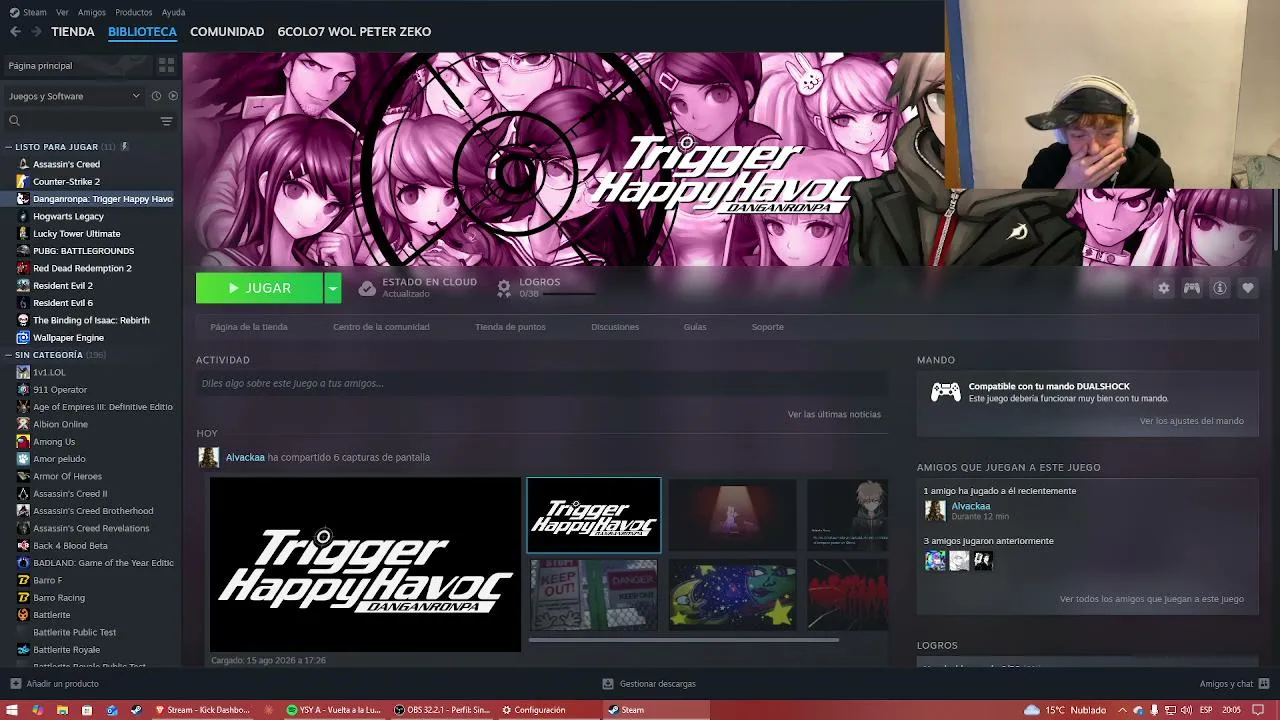Show recently played clock filter
The height and width of the screenshot is (720, 1280).
coord(156,96)
